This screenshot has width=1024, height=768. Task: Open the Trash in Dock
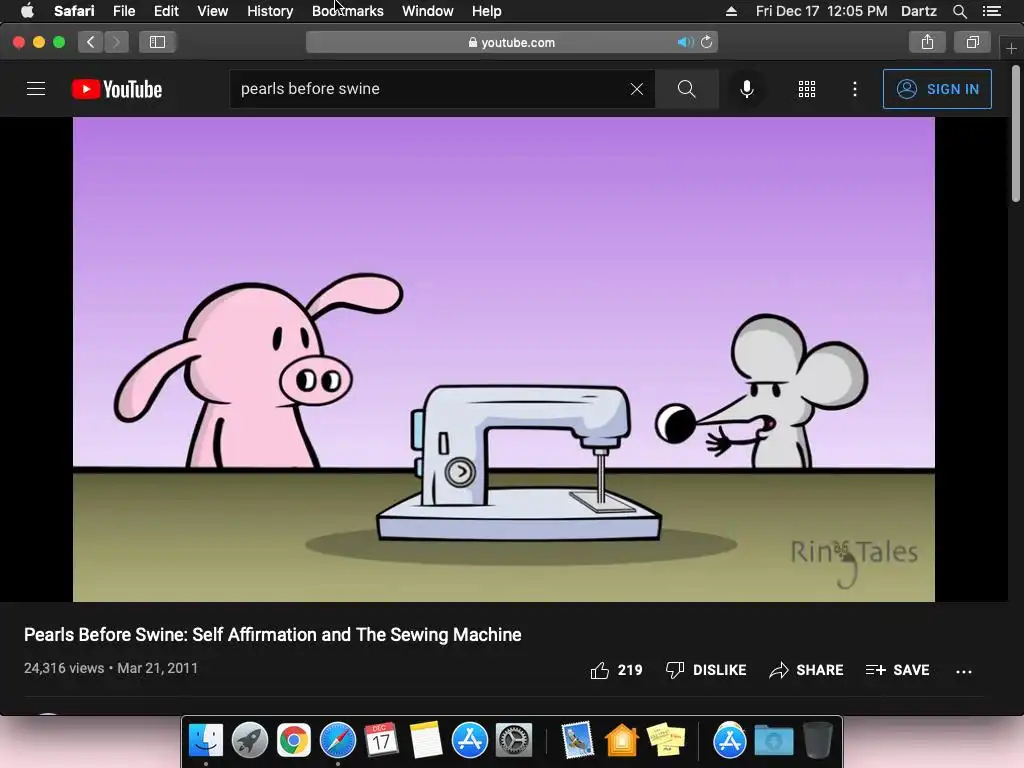coord(817,741)
